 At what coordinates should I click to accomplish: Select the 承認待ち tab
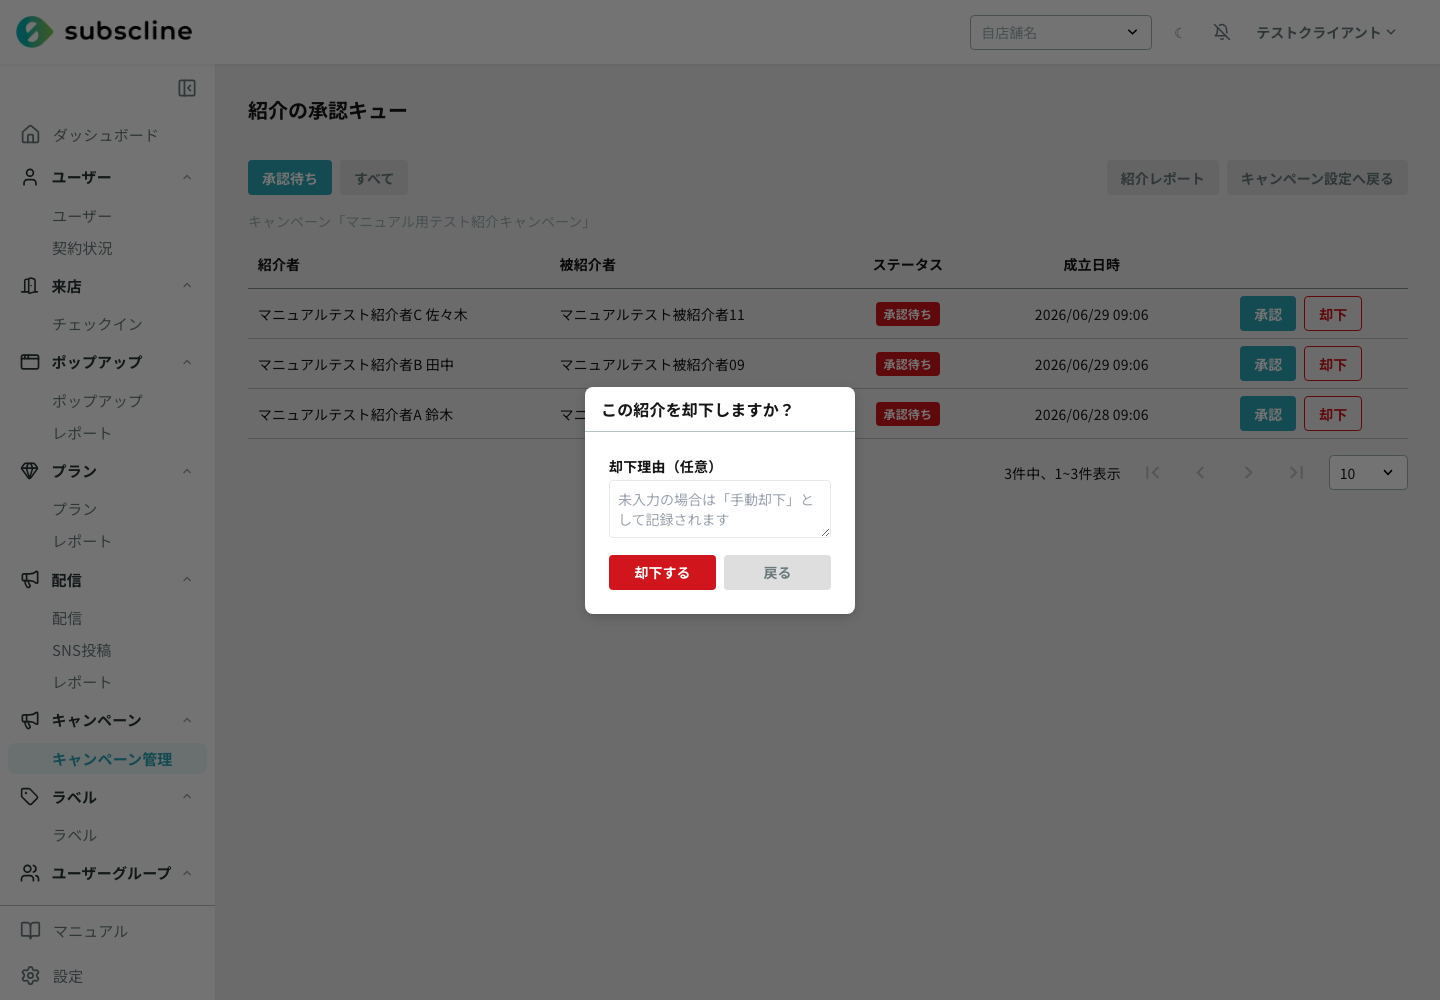(x=290, y=178)
